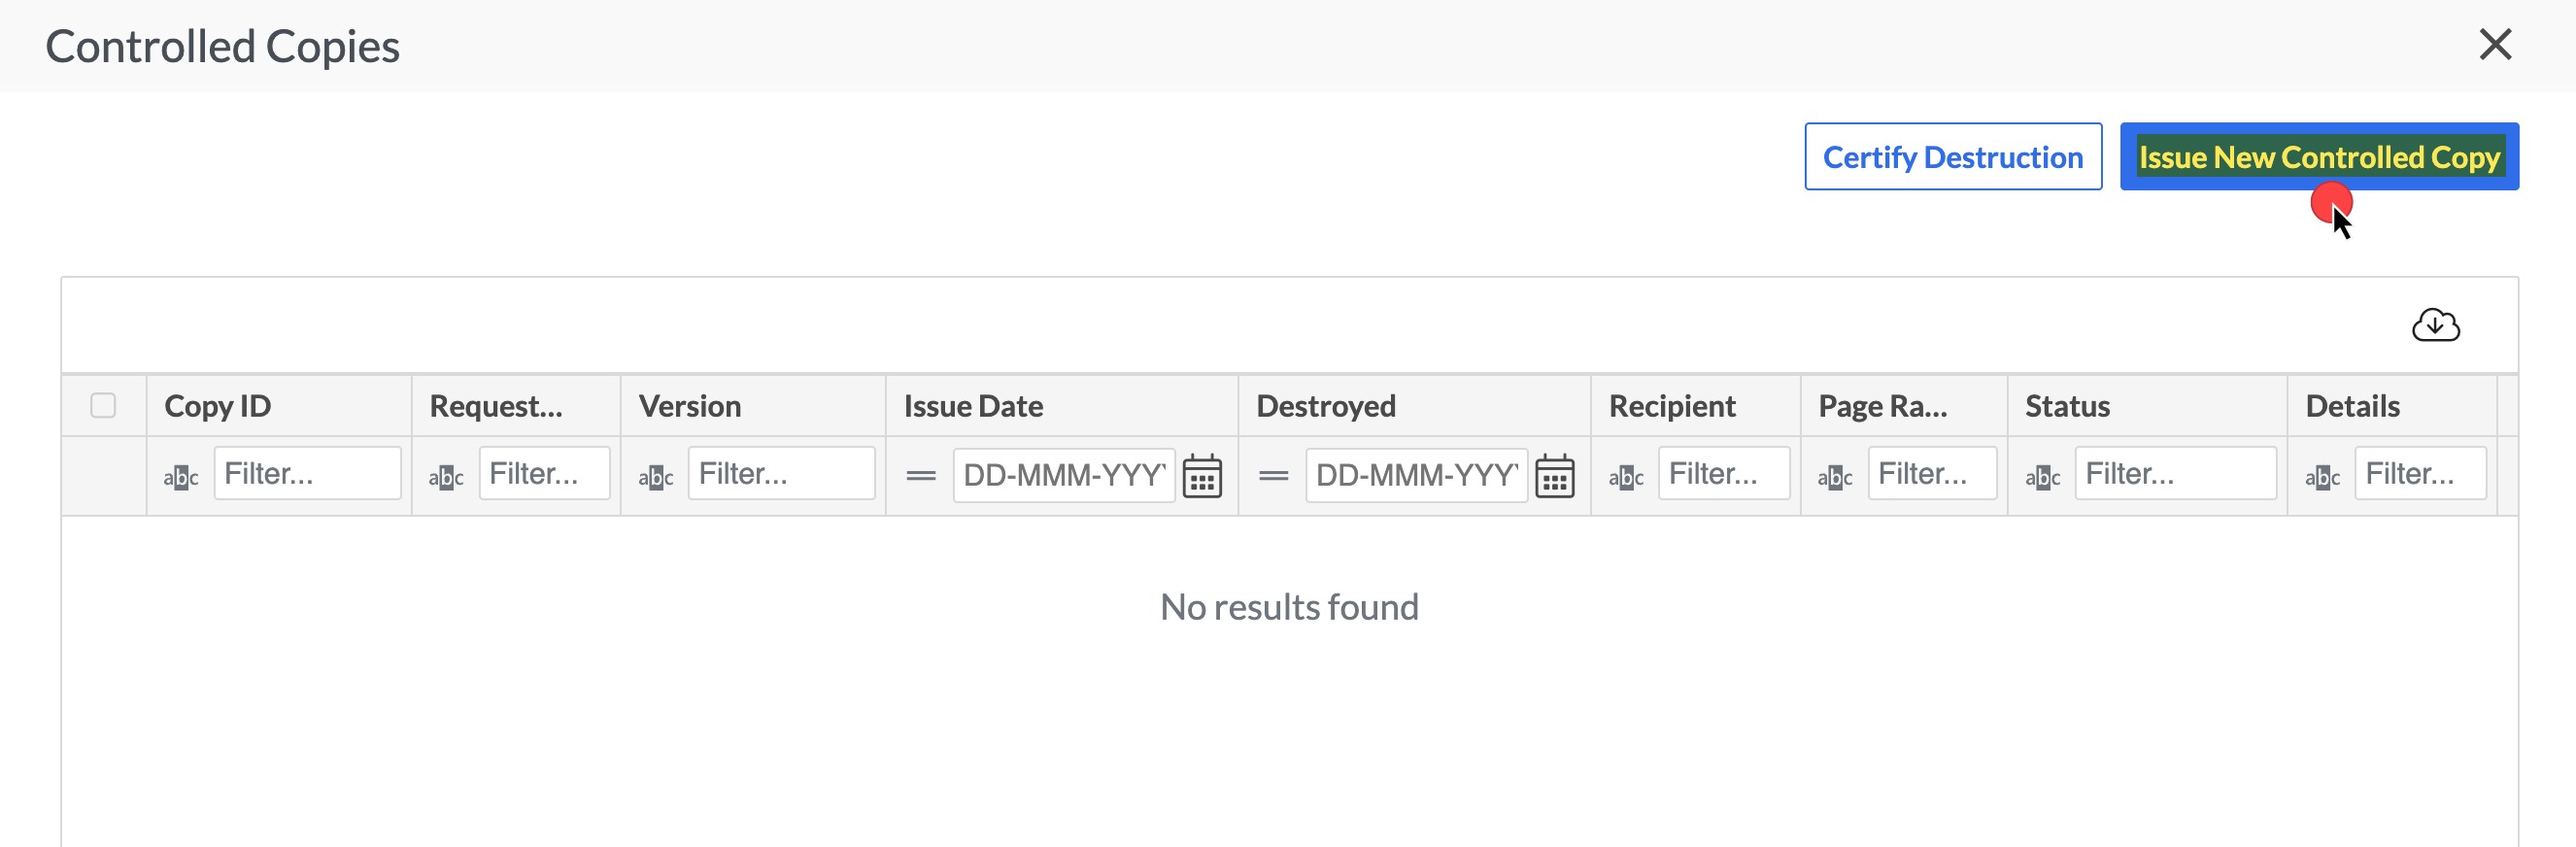
Task: Click the abc filter-type icon for Recipient
Action: 1626,477
